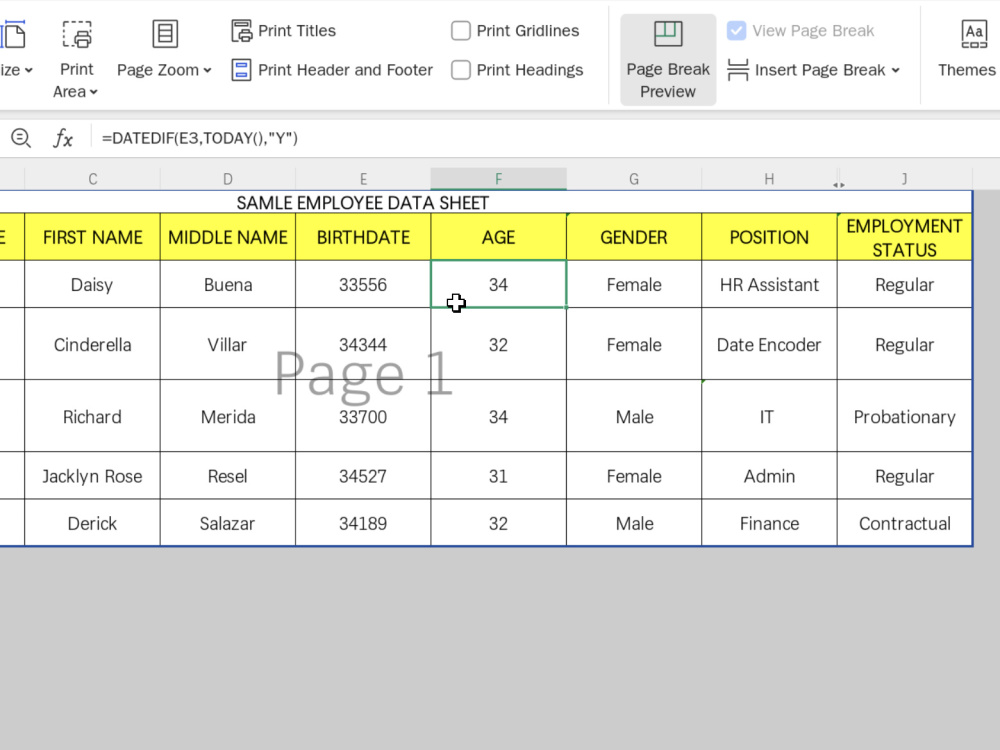Select the SAMLE EMPLOYEE DATA SHEET title cell
This screenshot has width=1000, height=750.
pos(363,203)
